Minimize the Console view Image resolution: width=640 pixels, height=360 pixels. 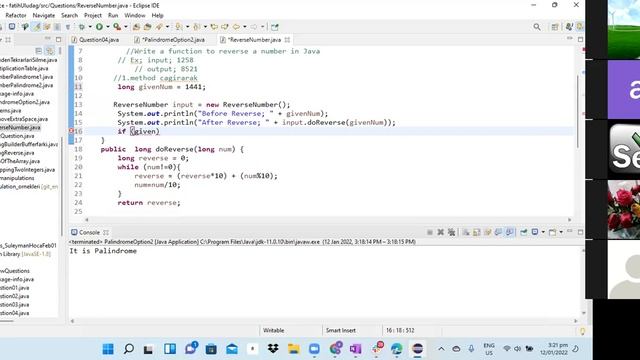tap(570, 231)
